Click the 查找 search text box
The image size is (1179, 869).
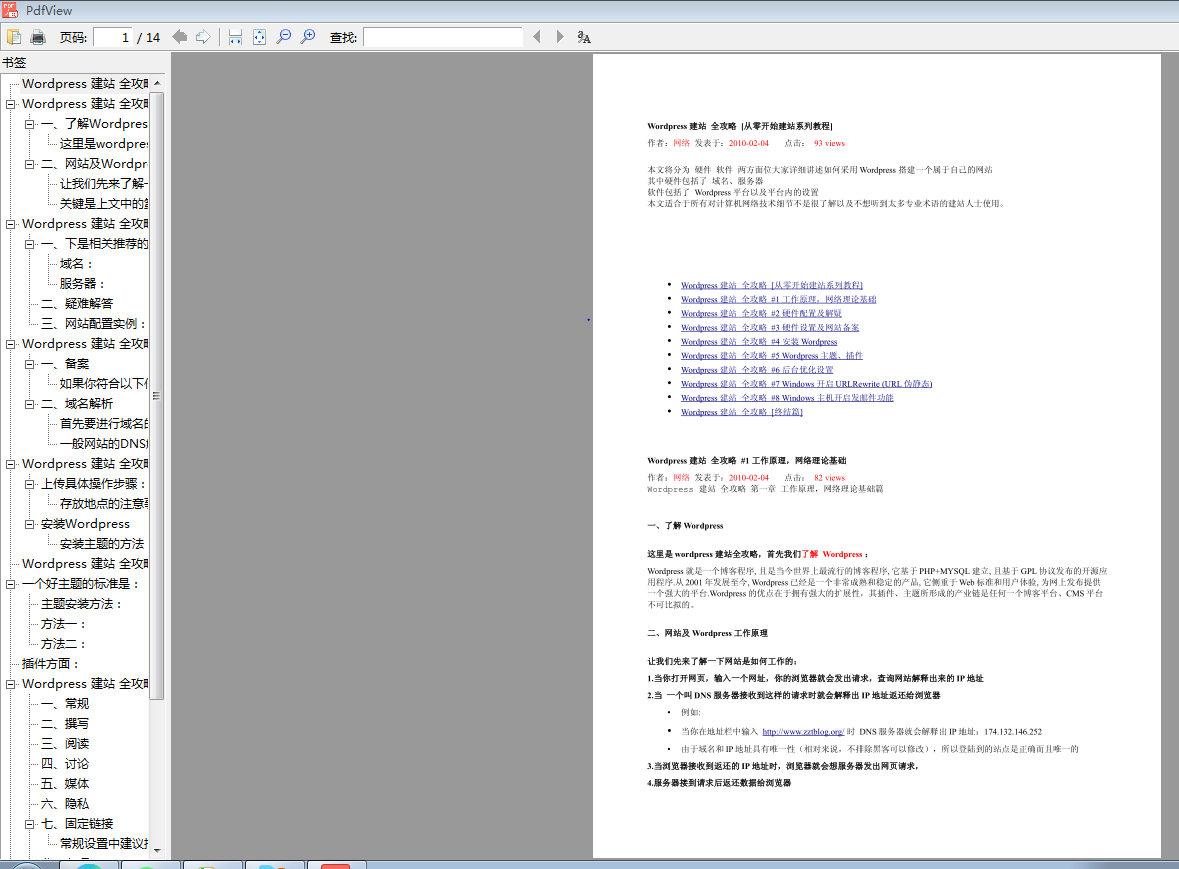click(443, 37)
